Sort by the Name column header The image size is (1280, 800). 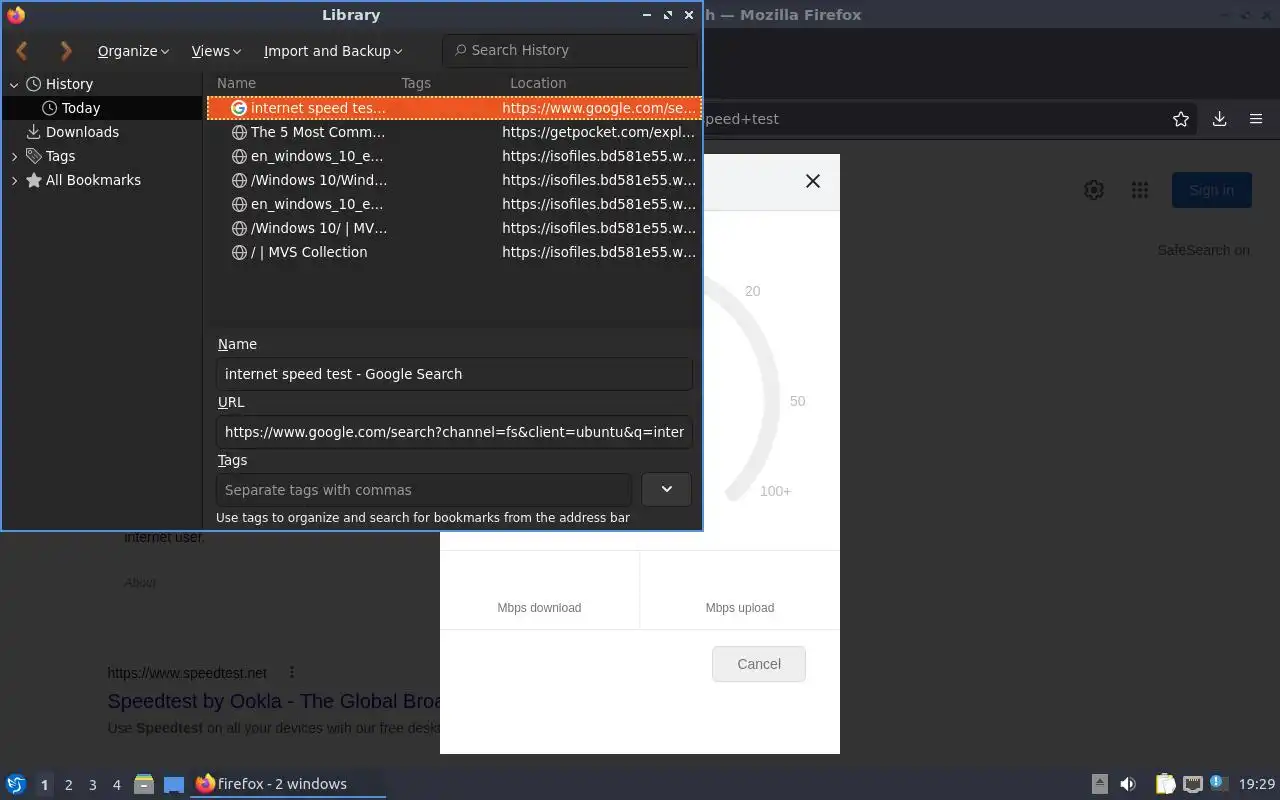pyautogui.click(x=236, y=83)
